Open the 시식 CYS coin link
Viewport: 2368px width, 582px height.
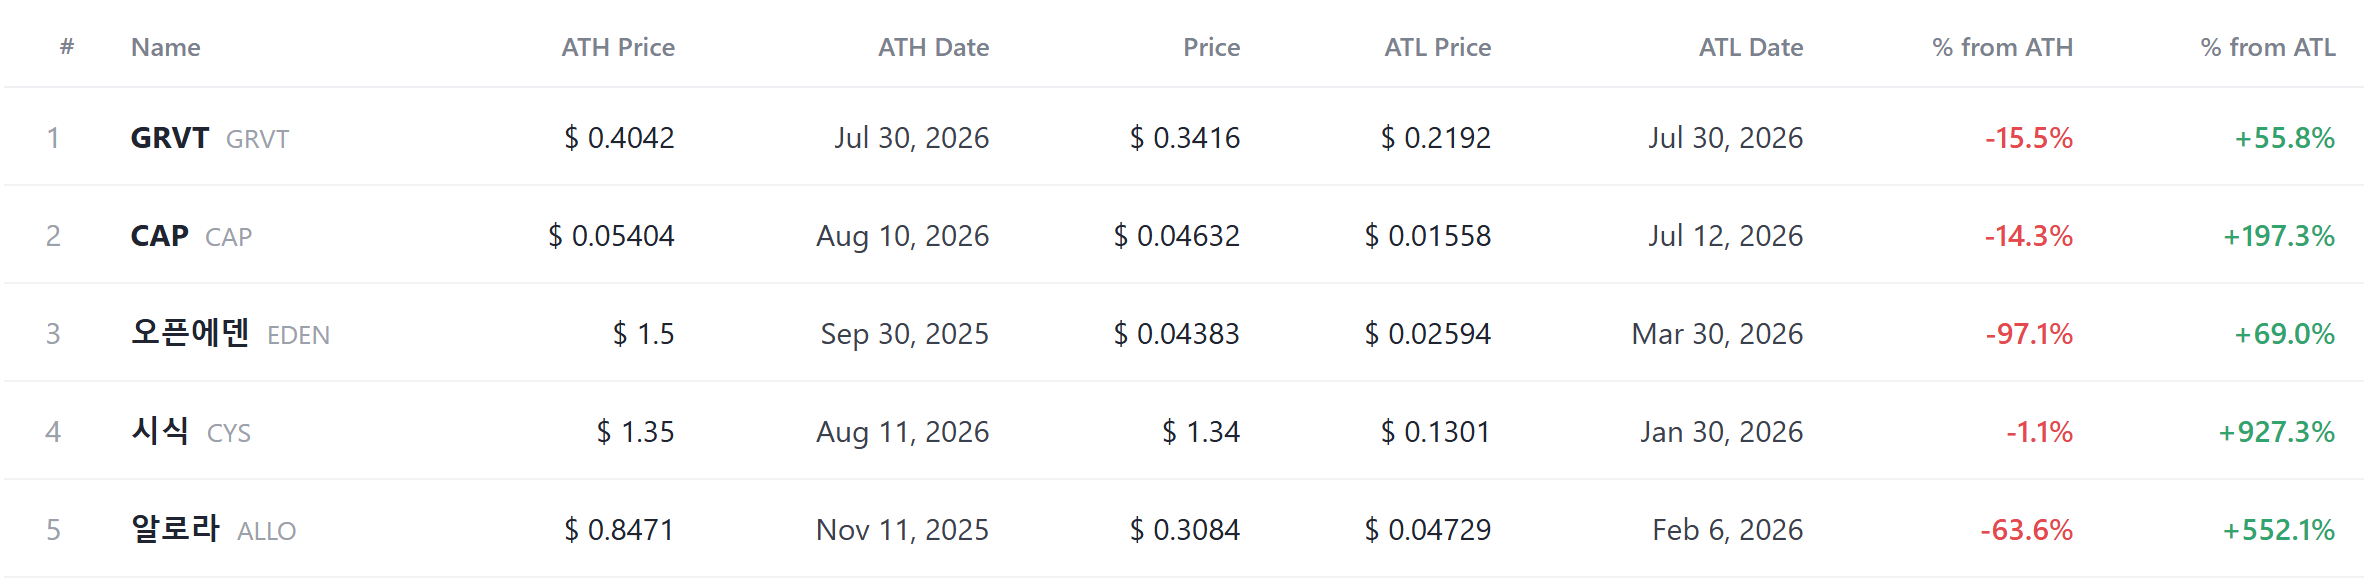(x=191, y=431)
